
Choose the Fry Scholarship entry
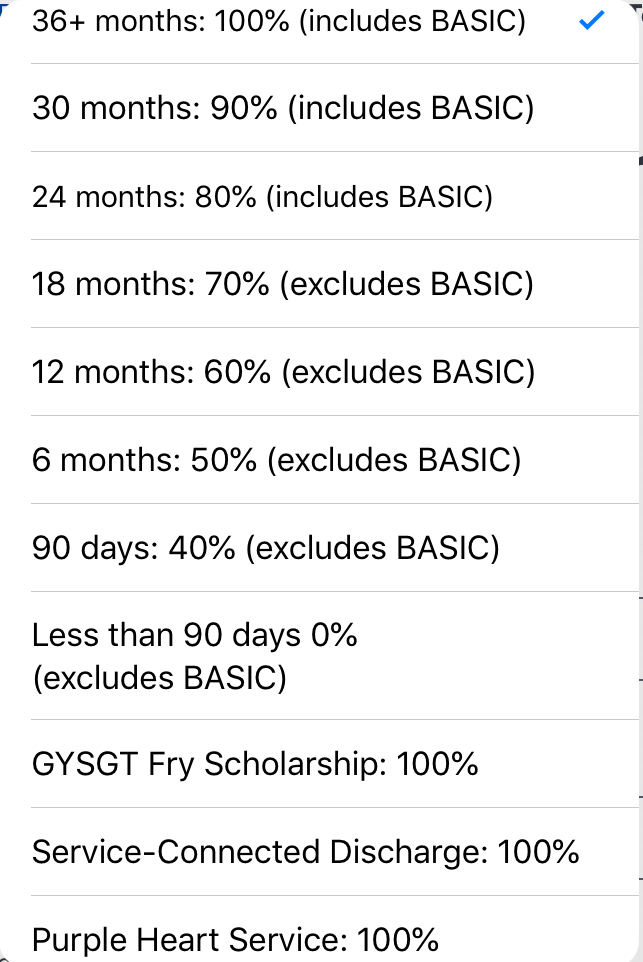[255, 764]
